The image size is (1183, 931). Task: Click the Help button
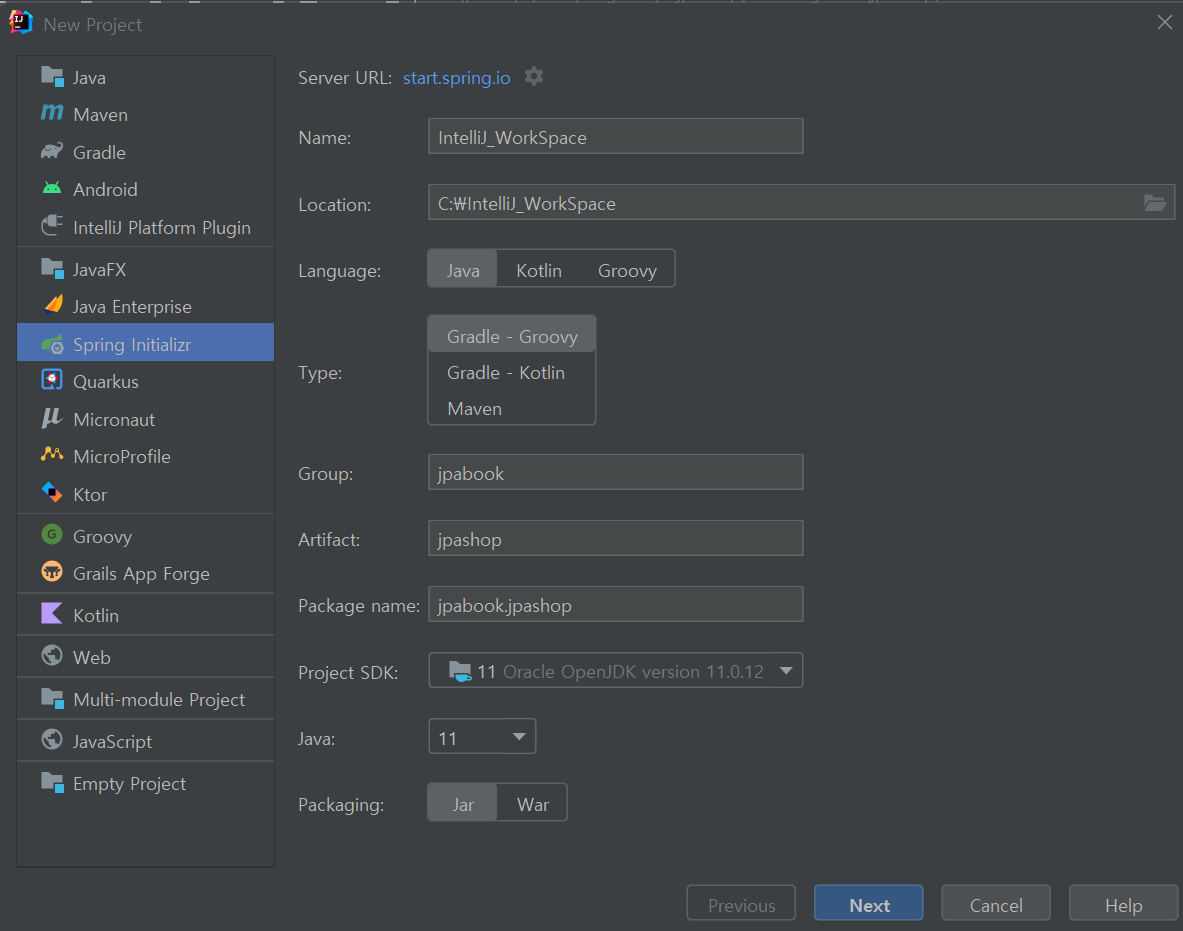pos(1123,904)
